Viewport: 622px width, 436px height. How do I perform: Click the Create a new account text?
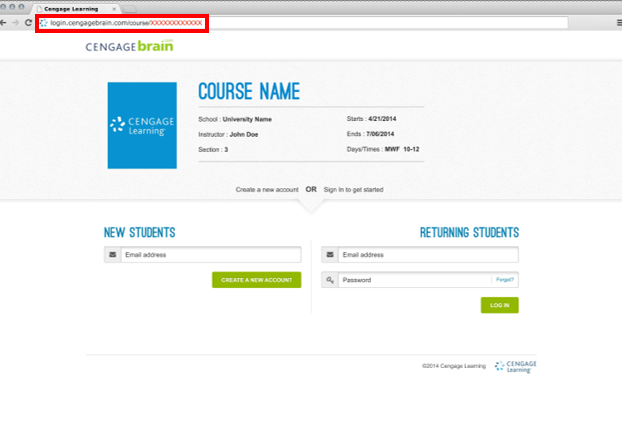267,190
